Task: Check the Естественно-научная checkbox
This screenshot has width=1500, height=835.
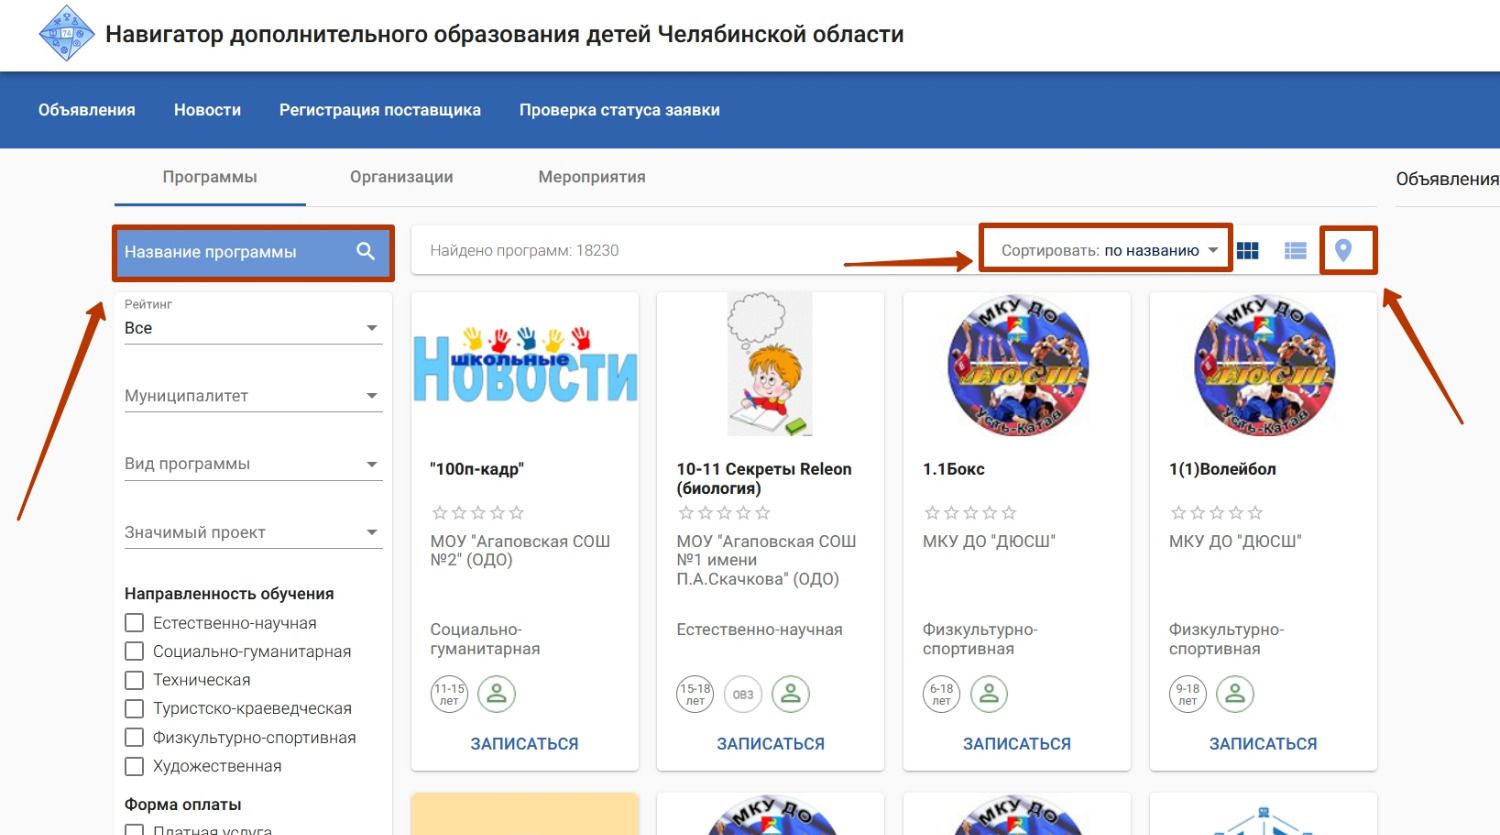Action: (134, 623)
